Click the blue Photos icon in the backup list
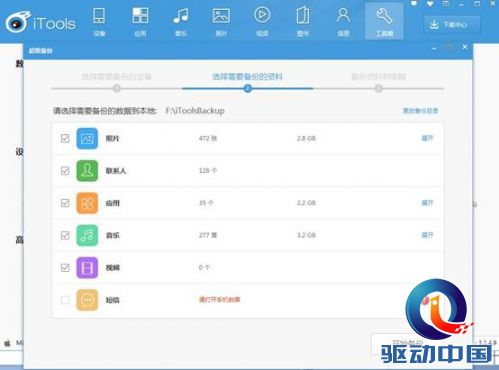The image size is (499, 370). tap(87, 138)
